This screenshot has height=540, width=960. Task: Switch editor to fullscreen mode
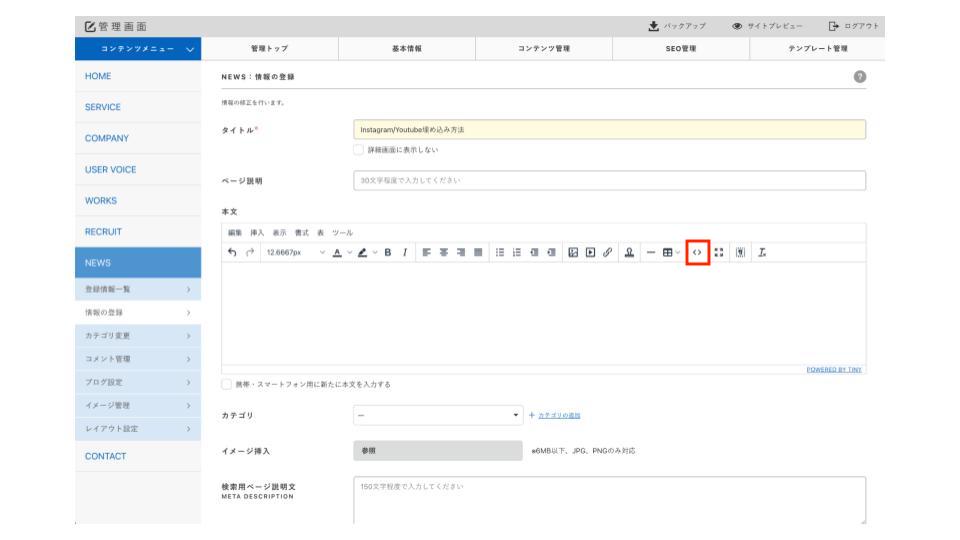(719, 252)
